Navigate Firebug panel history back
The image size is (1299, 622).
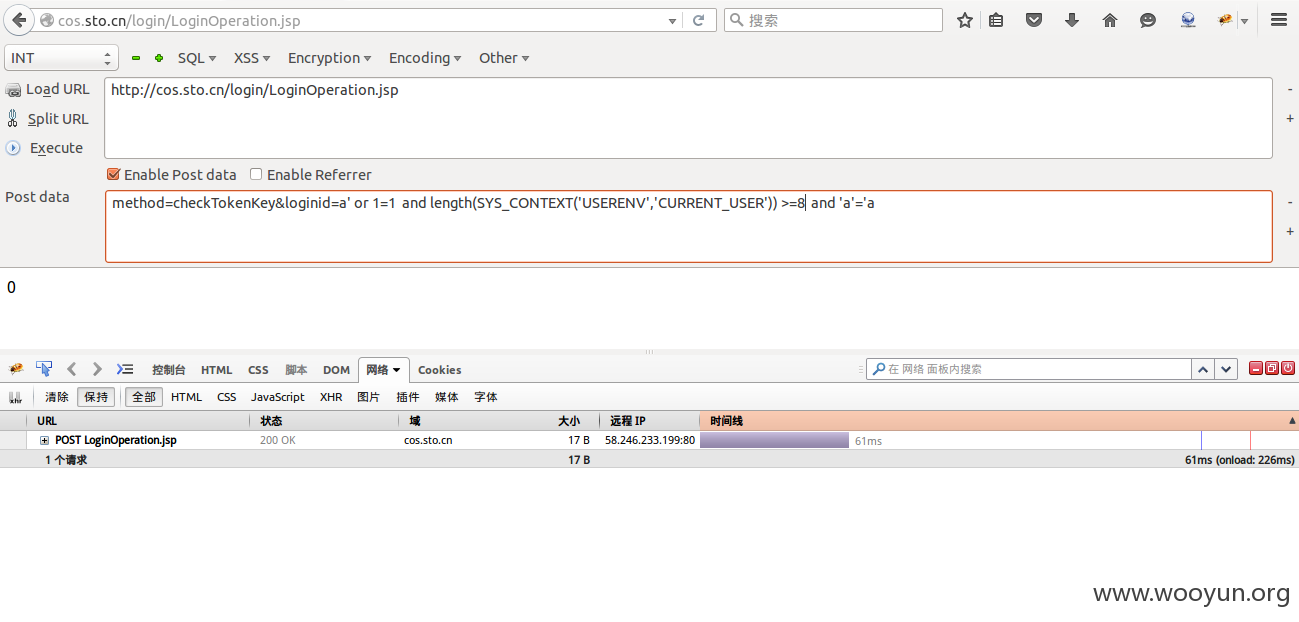(72, 369)
